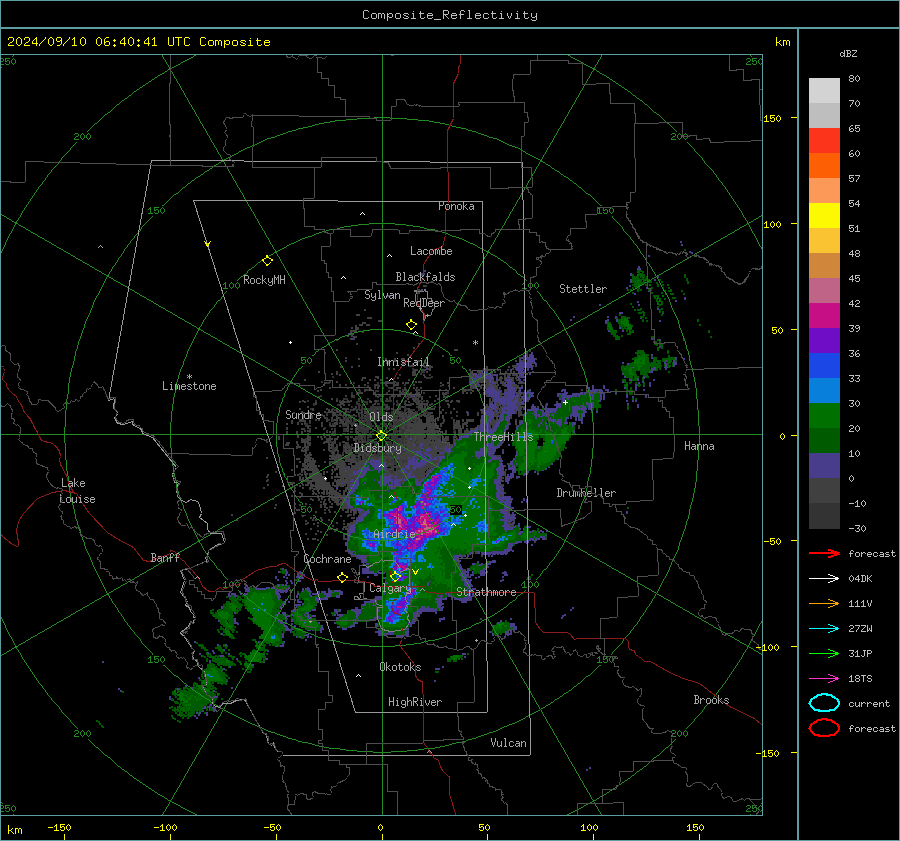
Task: Click the Sylvan label
Action: [382, 295]
